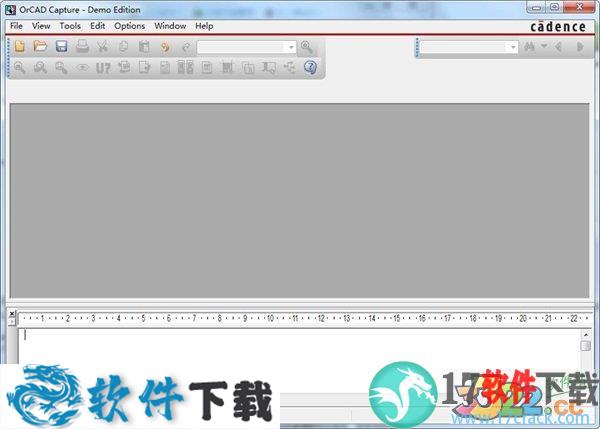The width and height of the screenshot is (600, 429).
Task: Click the Copy icon
Action: 123,46
